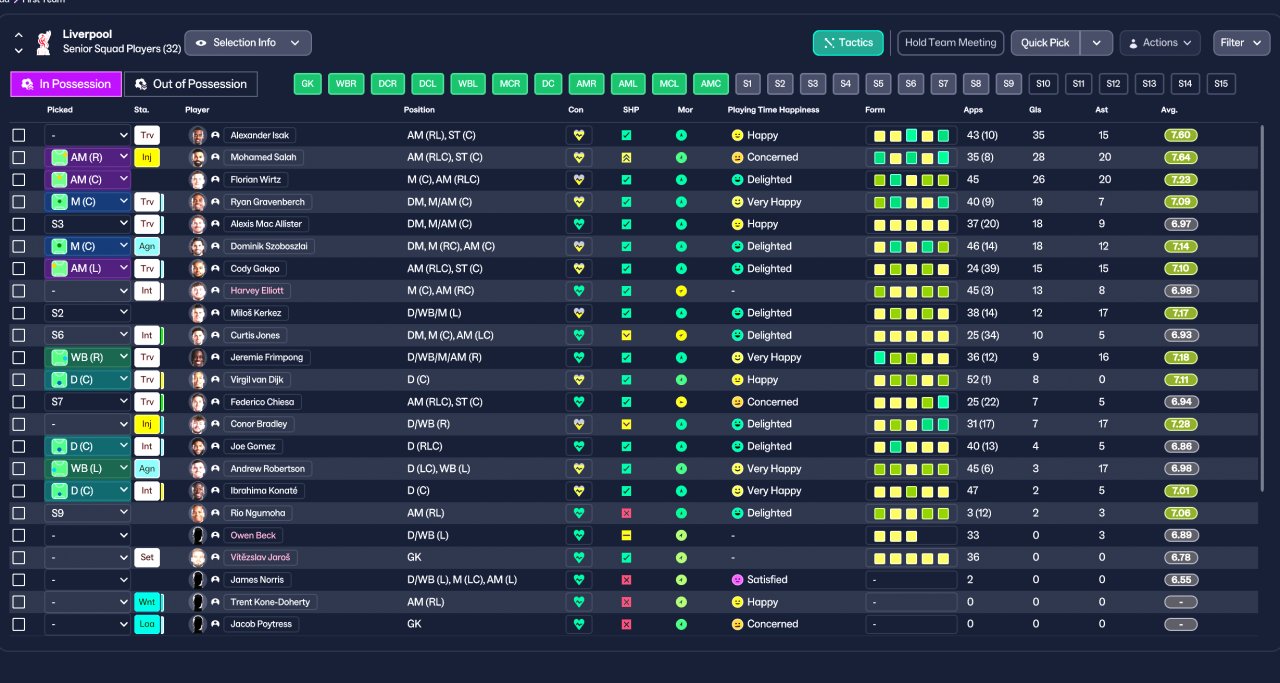The height and width of the screenshot is (683, 1280).
Task: Tick the checkbox for Rio Ngumoha
Action: coord(19,513)
